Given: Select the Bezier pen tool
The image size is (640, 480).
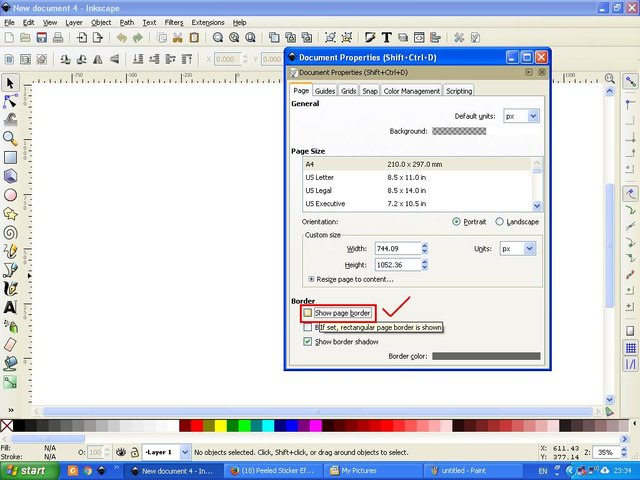Looking at the screenshot, I should 10,270.
